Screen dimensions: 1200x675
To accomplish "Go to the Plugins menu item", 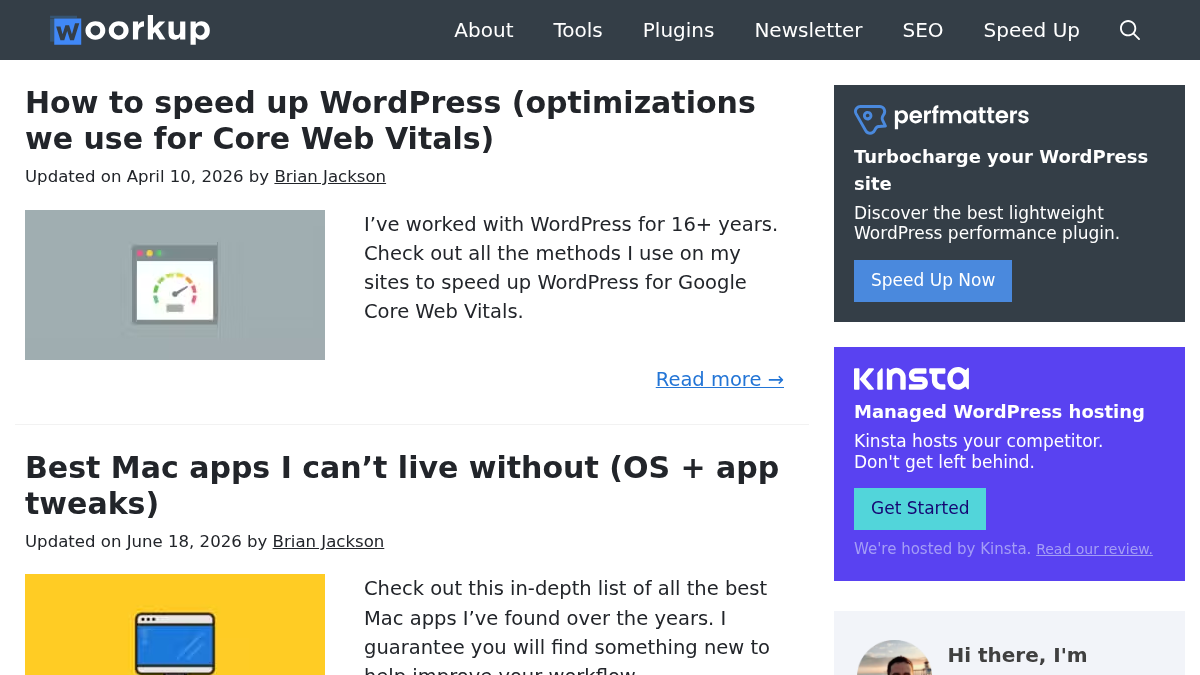I will (x=678, y=30).
